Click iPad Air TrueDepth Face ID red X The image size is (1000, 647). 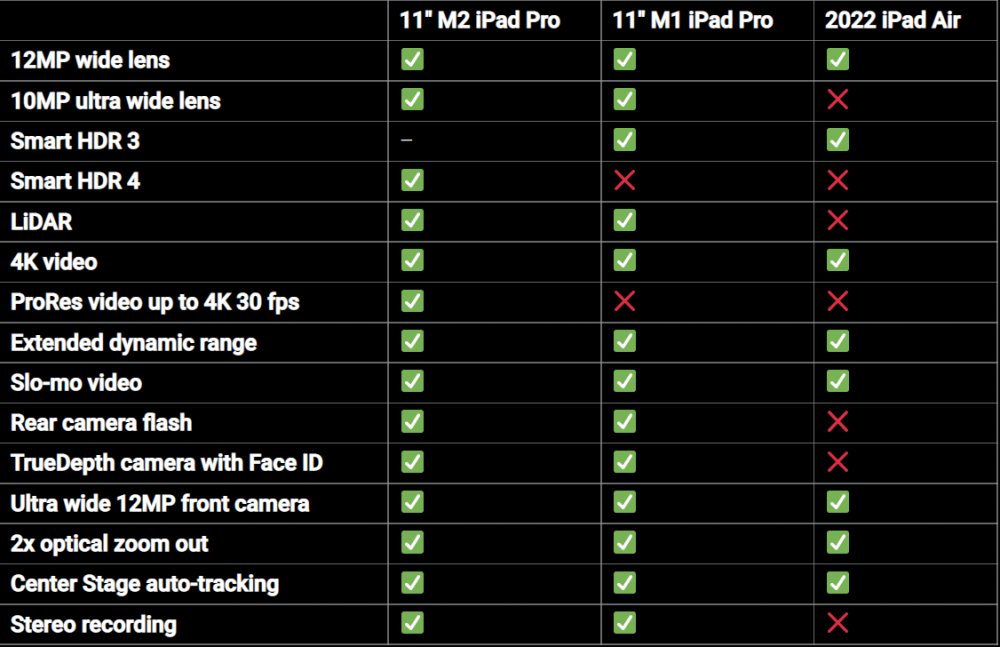[838, 462]
